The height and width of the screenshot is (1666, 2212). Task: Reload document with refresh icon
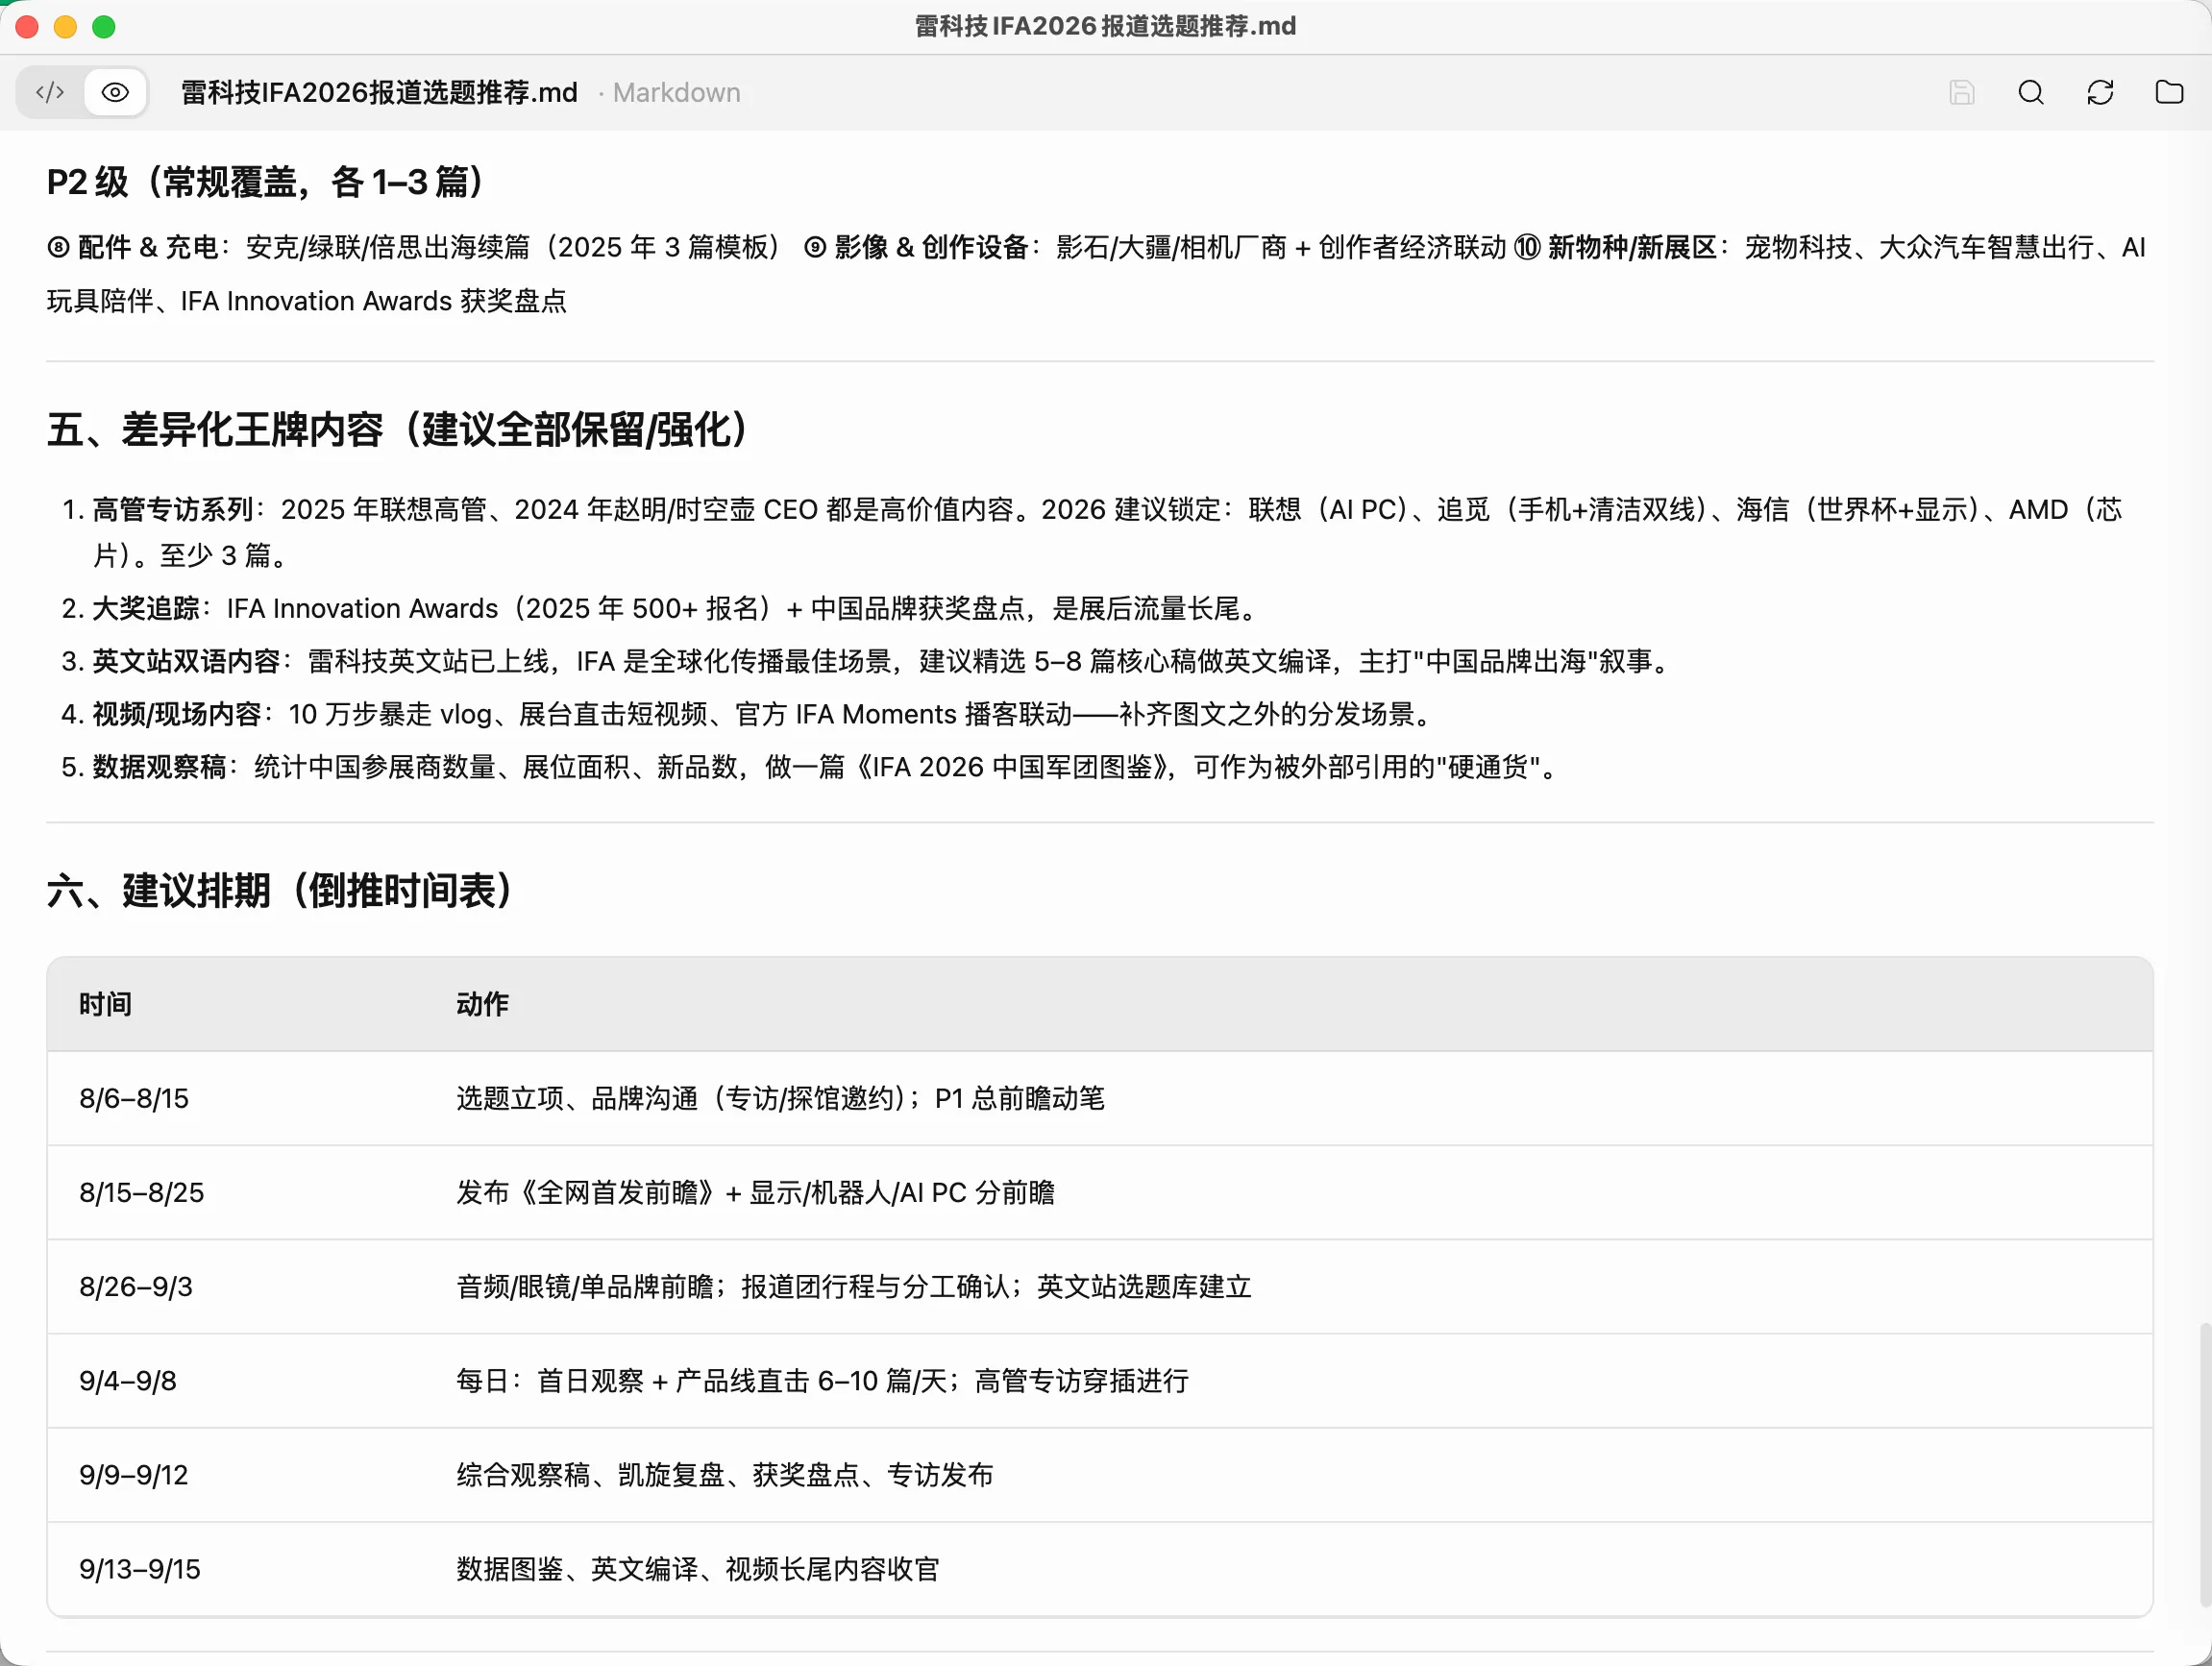coord(2099,93)
